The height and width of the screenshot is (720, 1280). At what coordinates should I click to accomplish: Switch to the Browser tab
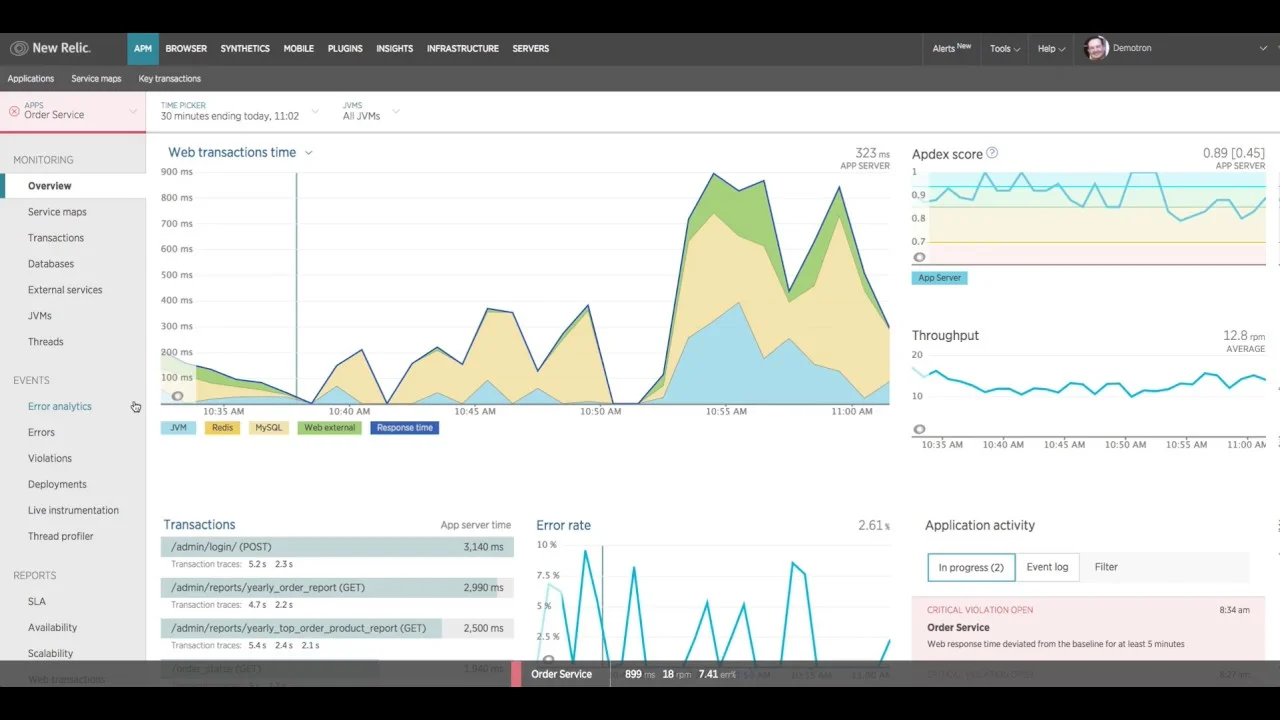coord(186,48)
